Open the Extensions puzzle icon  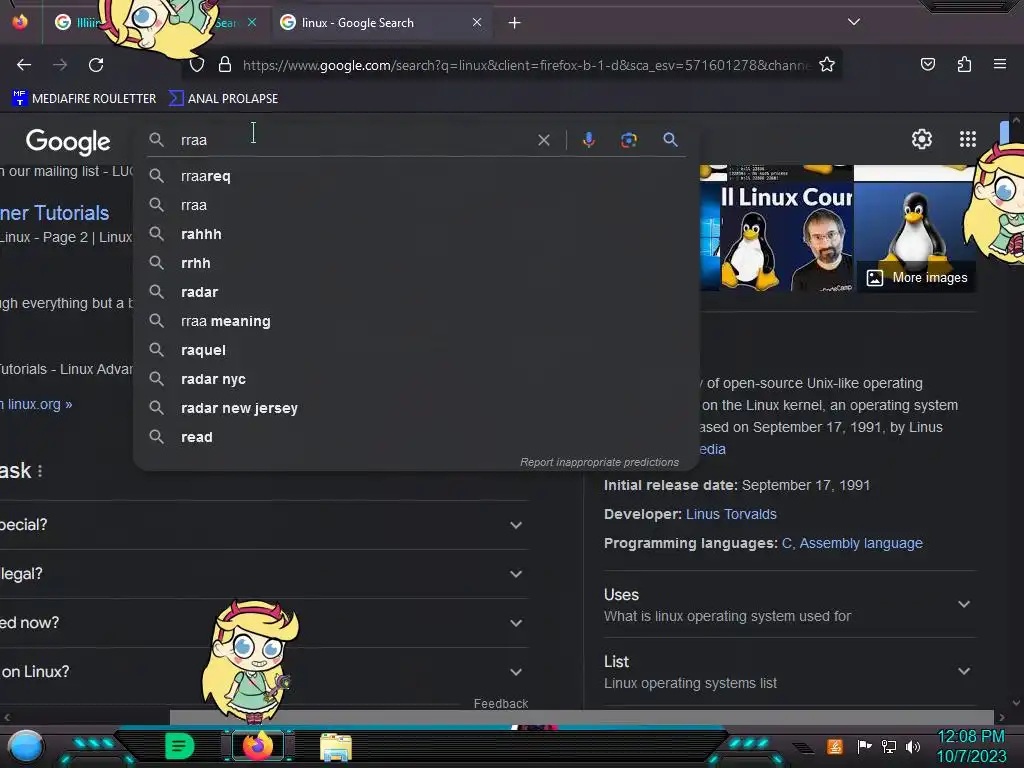pyautogui.click(x=964, y=64)
